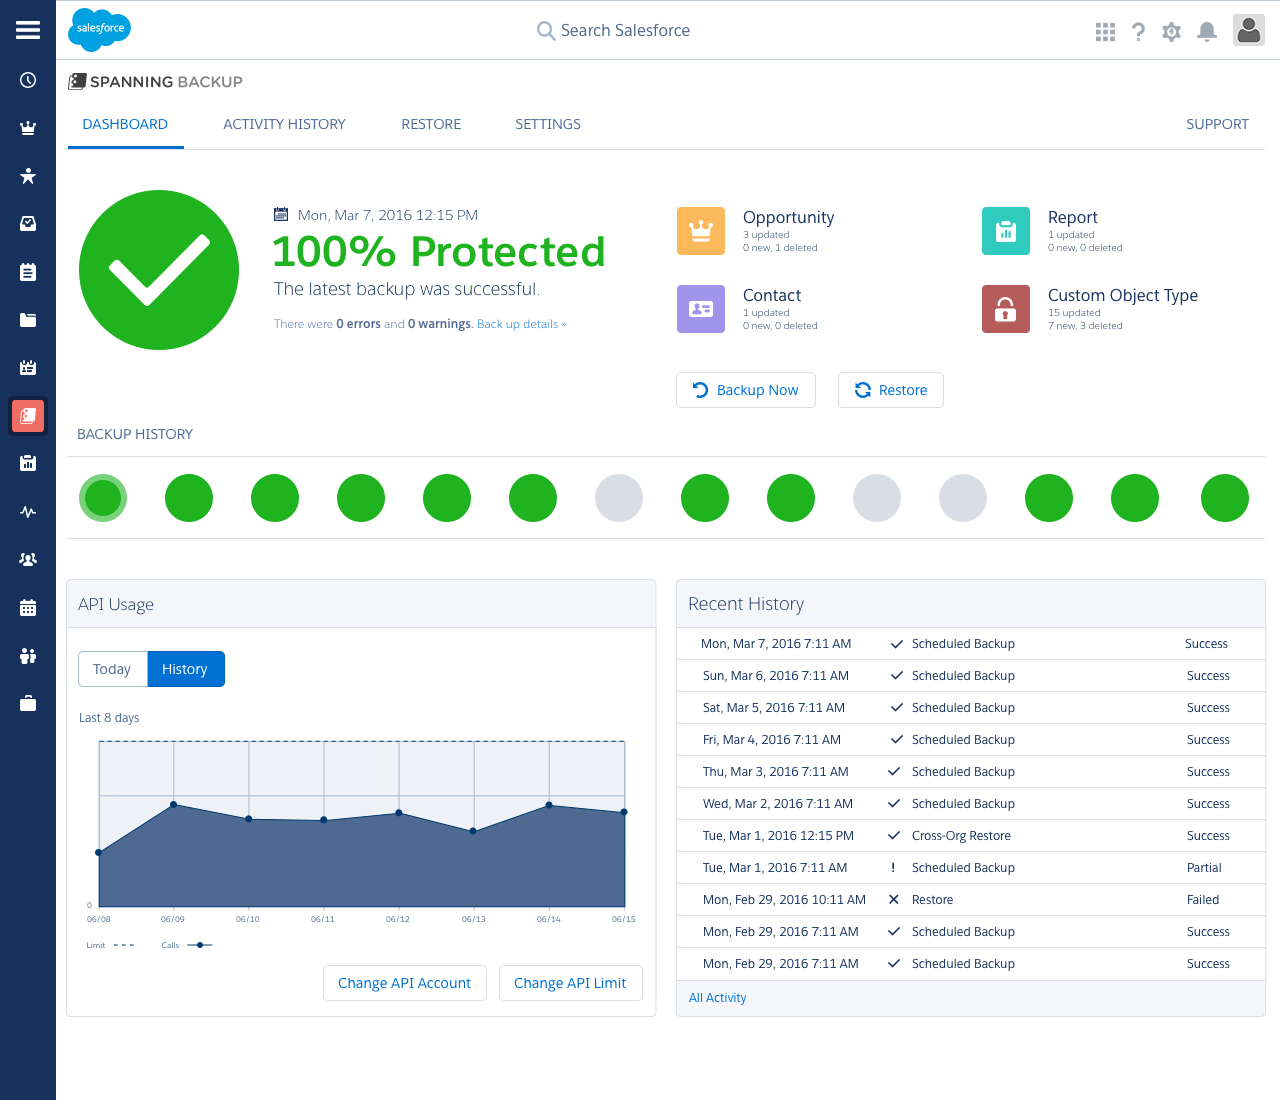The image size is (1280, 1100).
Task: Click the Report object title
Action: [x=1072, y=217]
